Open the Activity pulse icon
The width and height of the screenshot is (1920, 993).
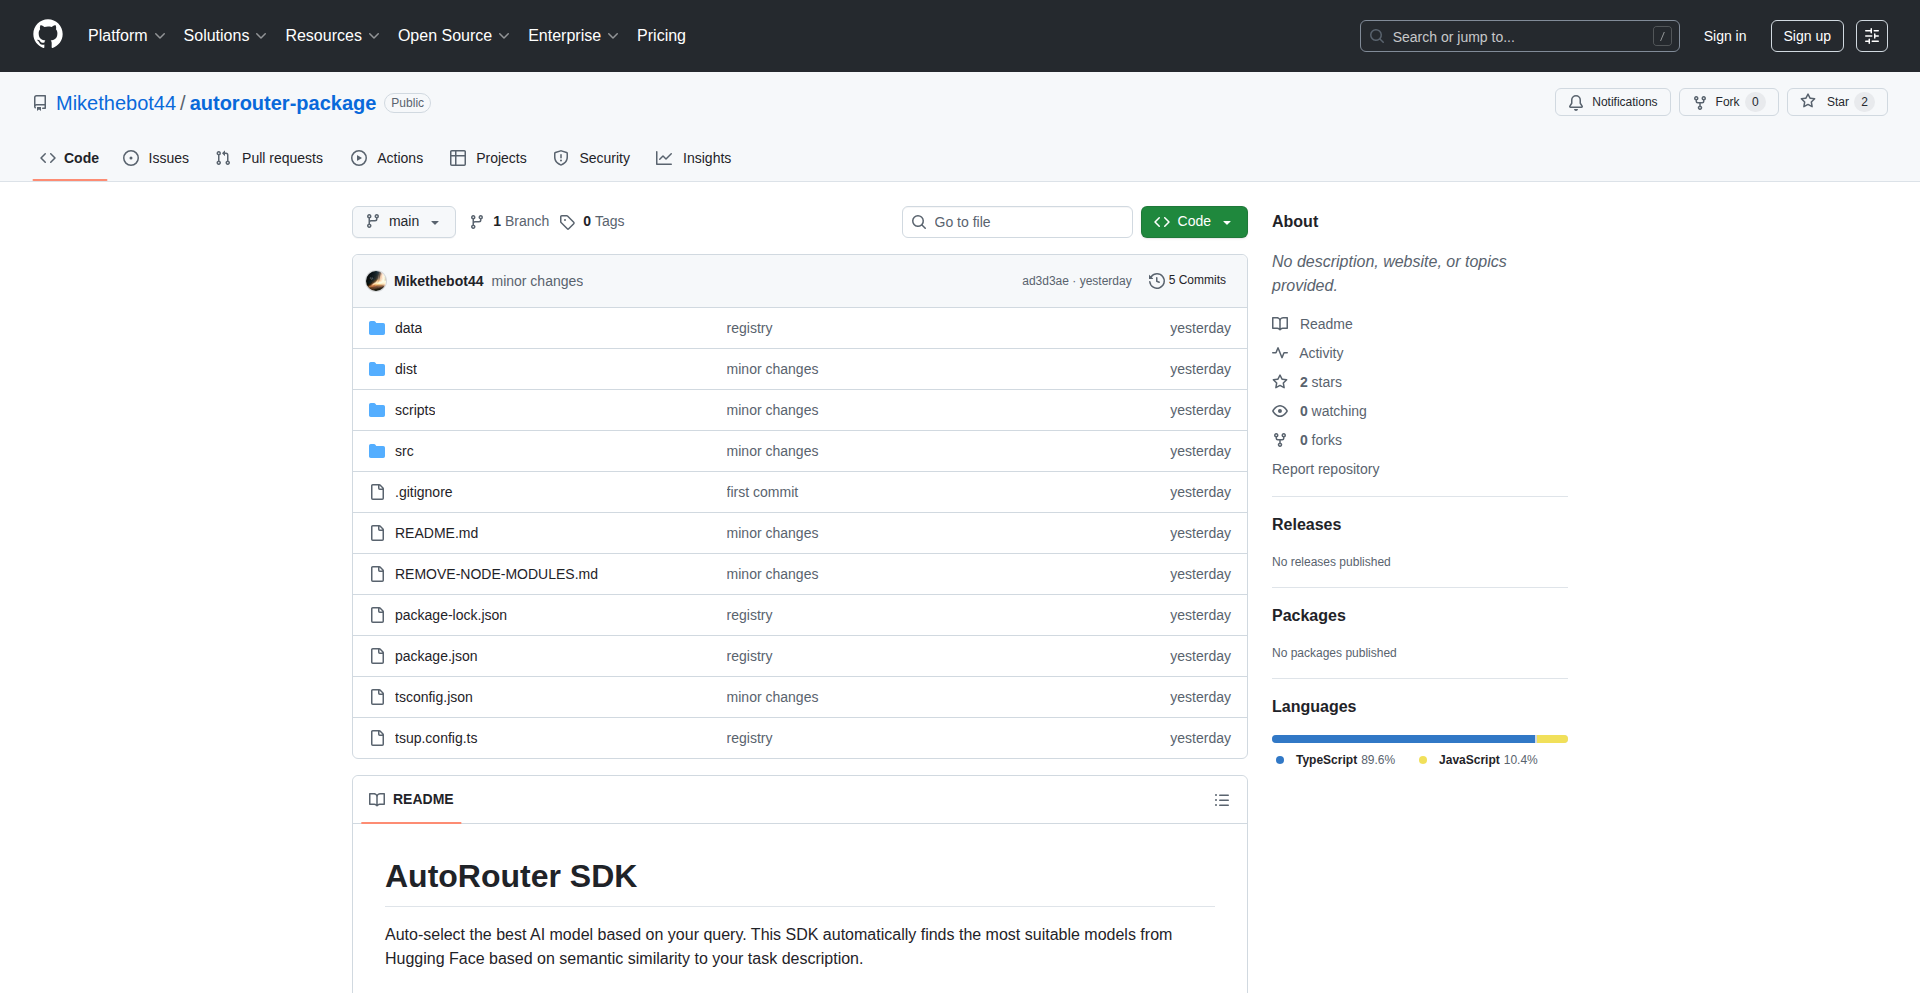(1281, 353)
